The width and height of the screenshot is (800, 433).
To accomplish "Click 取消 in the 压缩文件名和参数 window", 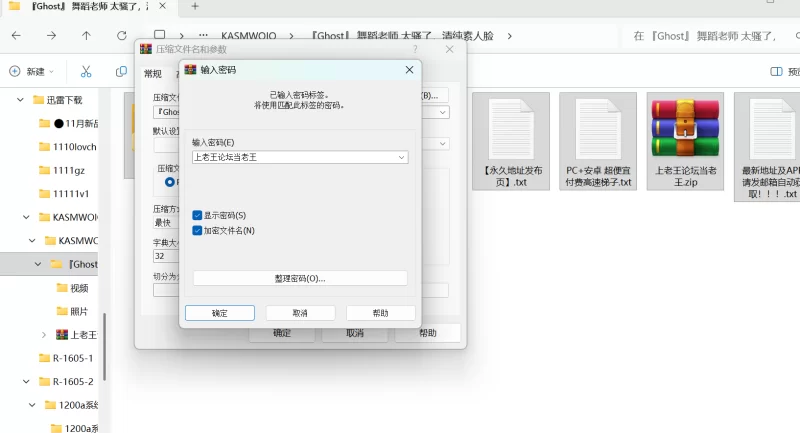I will (355, 334).
